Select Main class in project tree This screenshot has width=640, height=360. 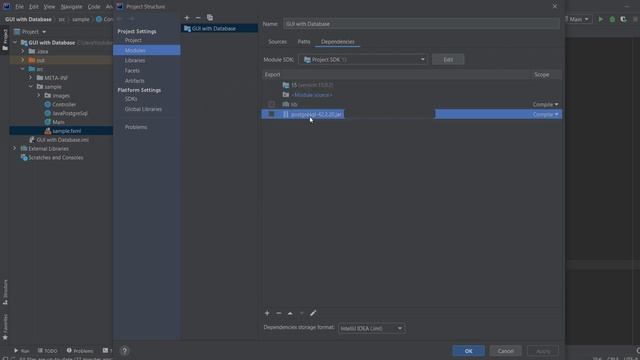coord(58,122)
